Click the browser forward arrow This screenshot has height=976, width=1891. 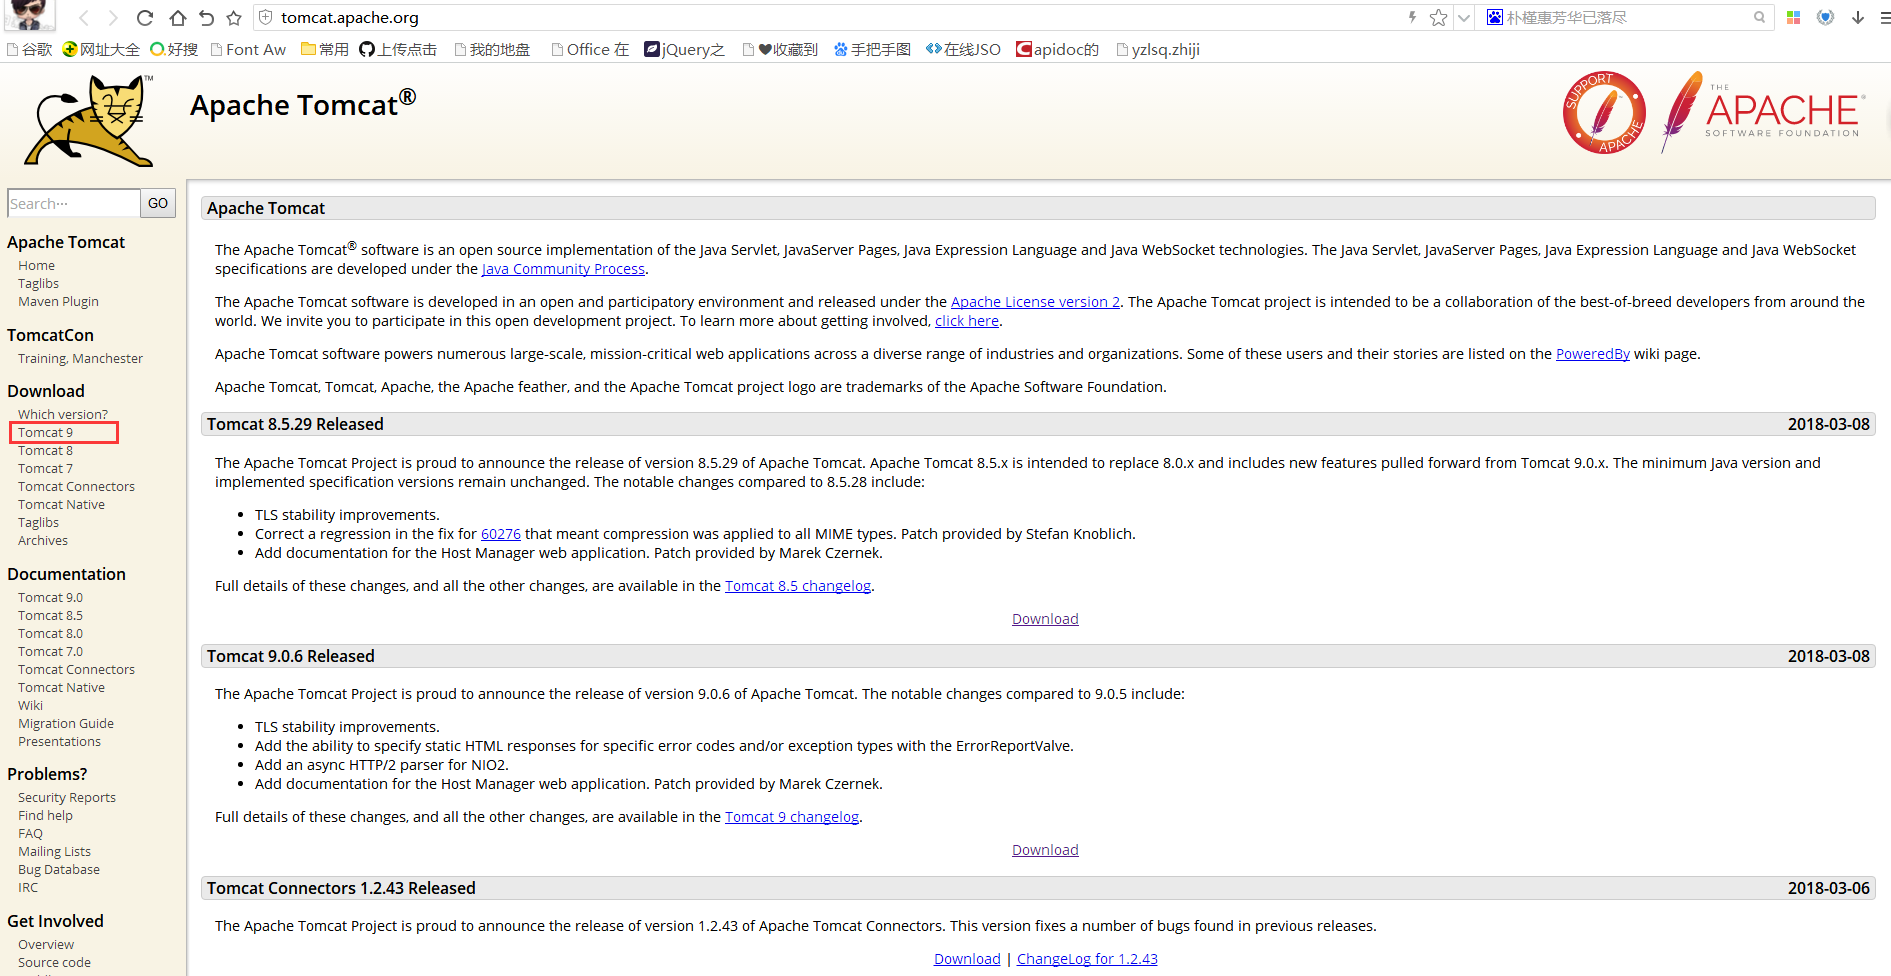[113, 17]
